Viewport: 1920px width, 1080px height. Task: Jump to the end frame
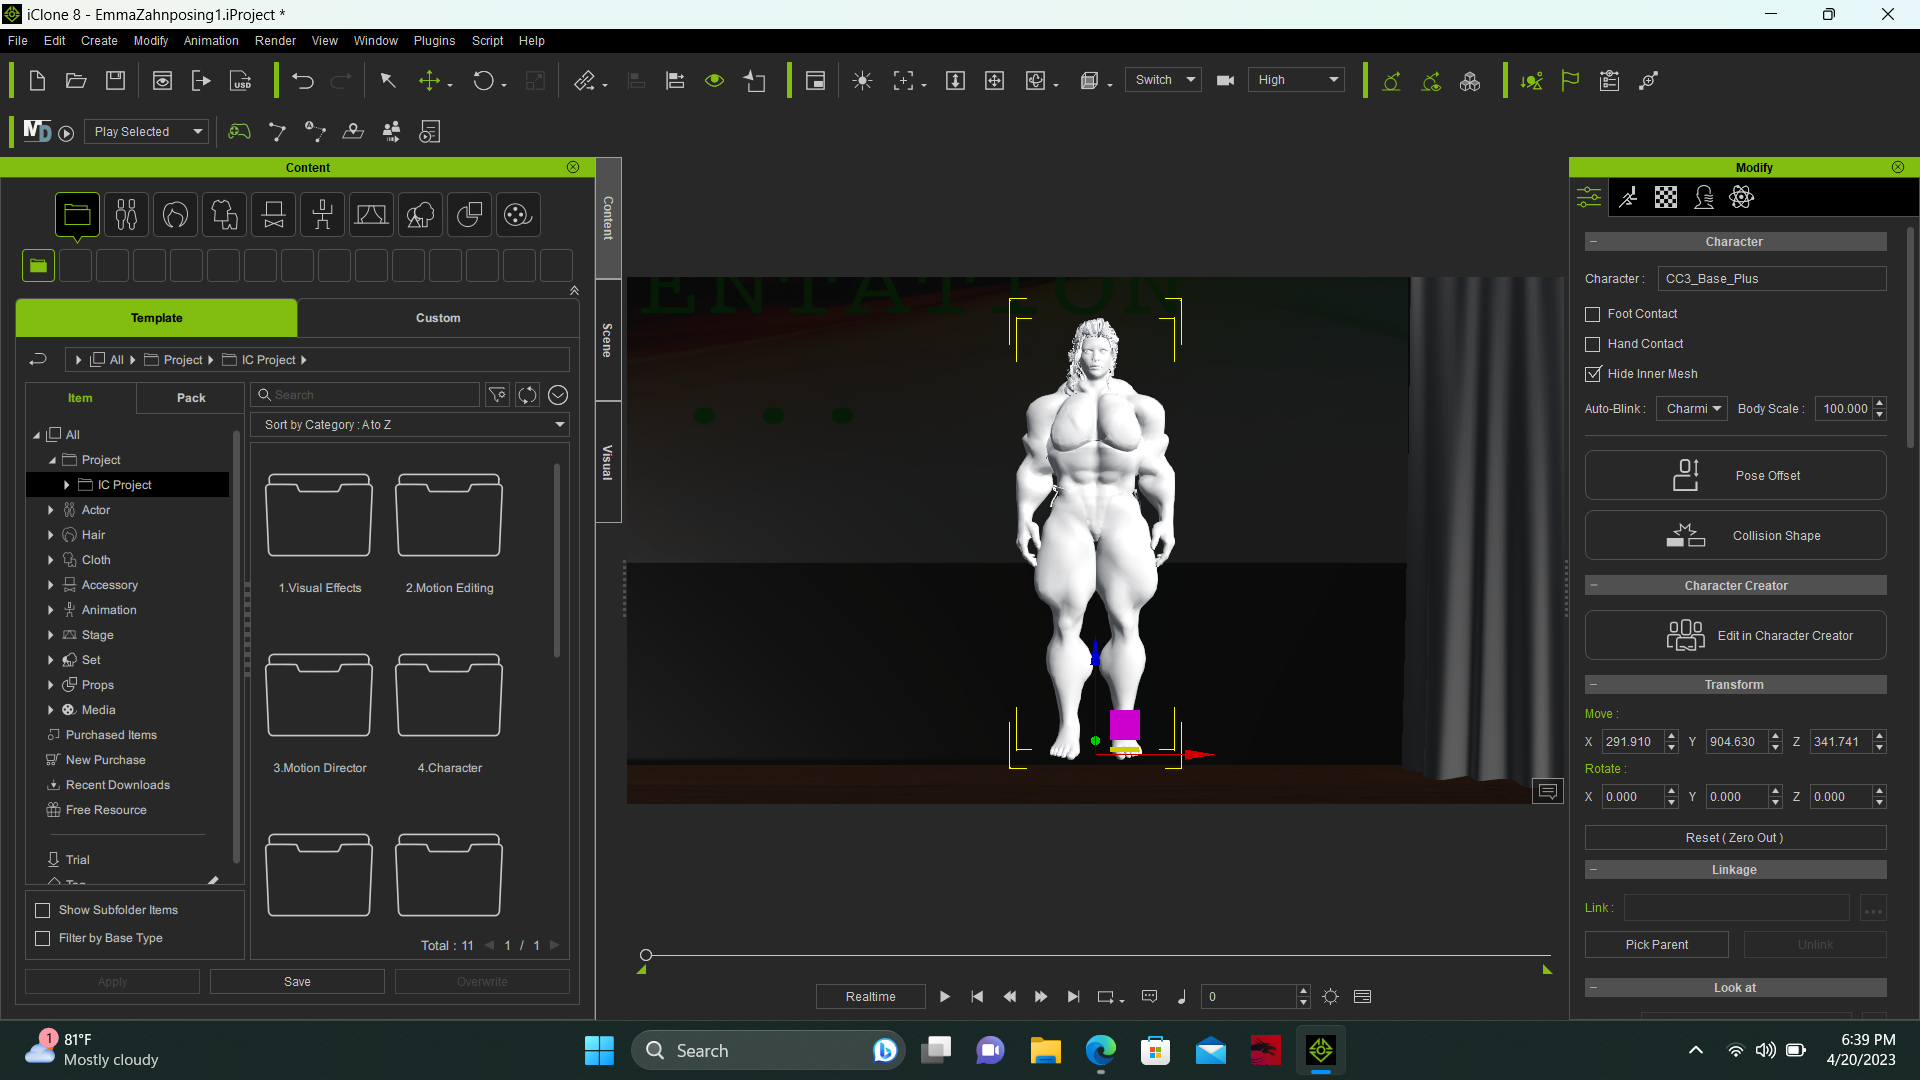pyautogui.click(x=1073, y=997)
